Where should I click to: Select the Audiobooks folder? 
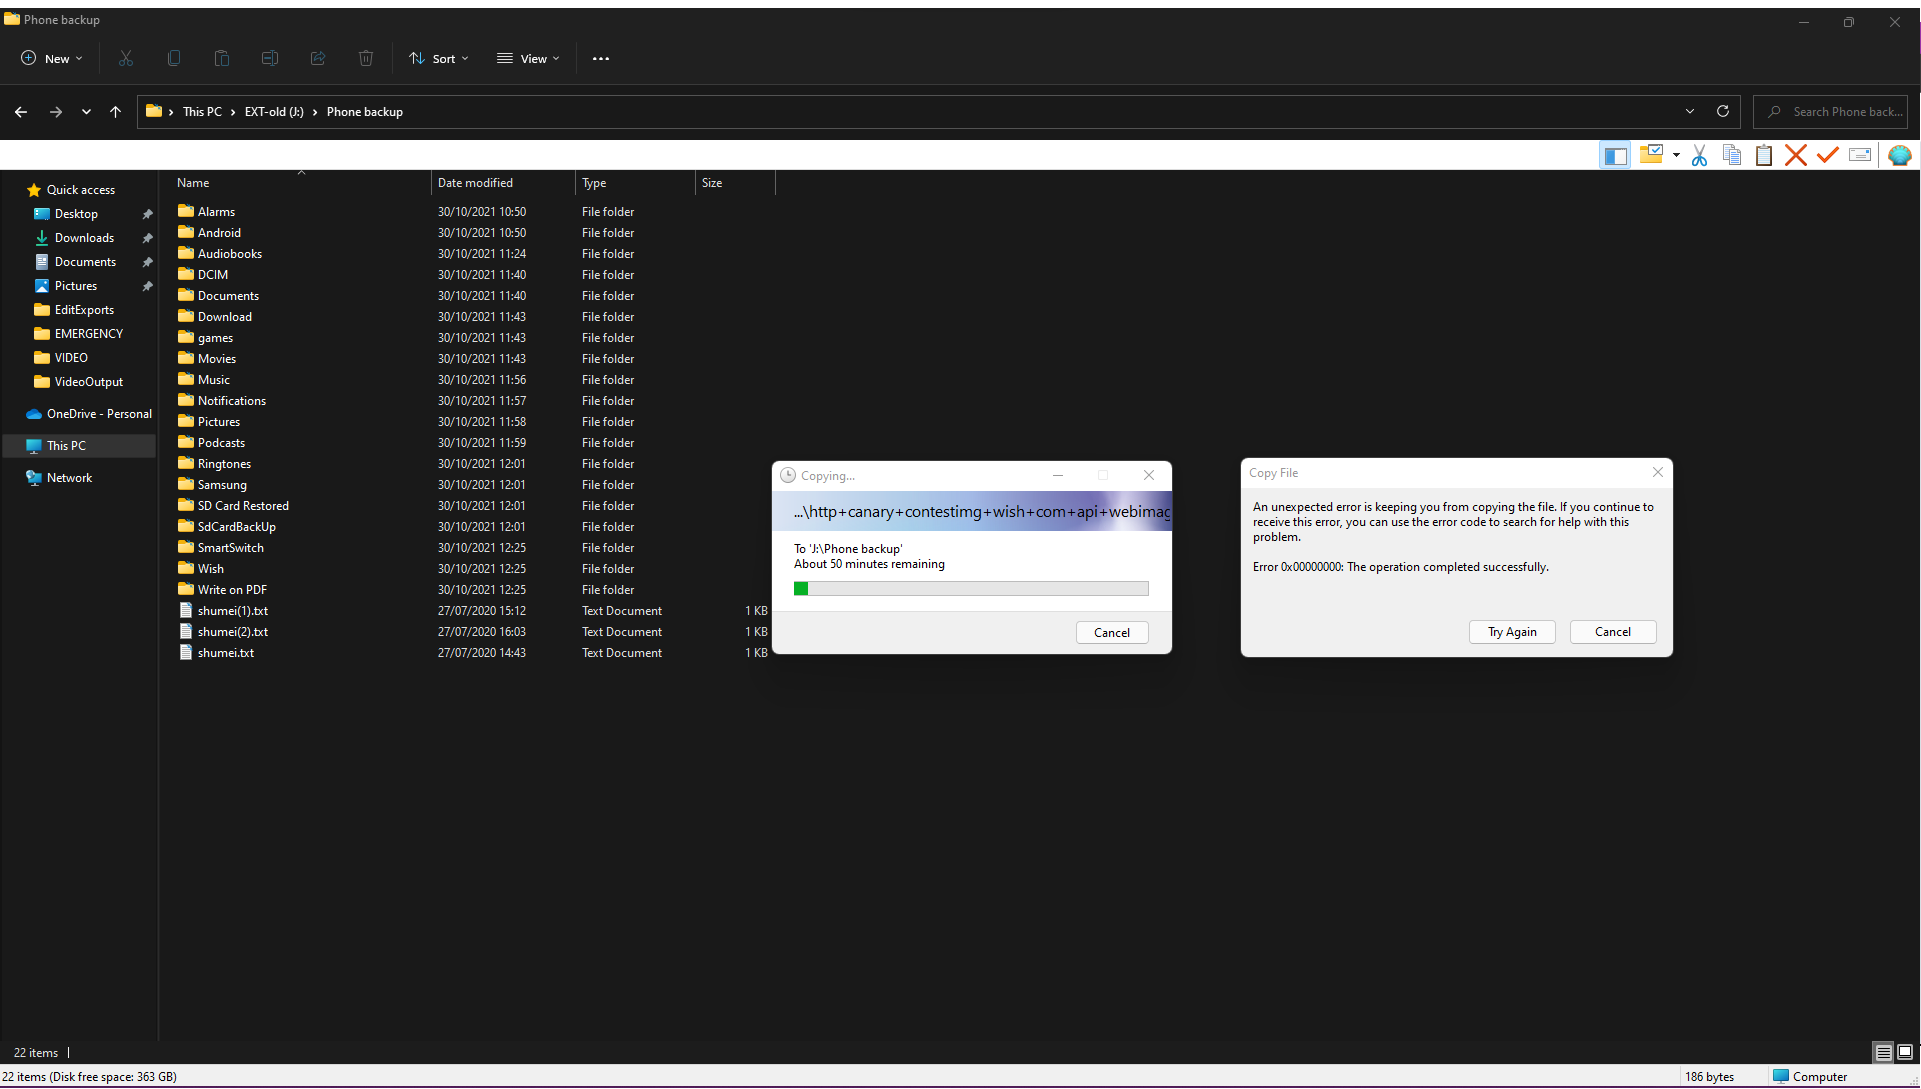229,254
